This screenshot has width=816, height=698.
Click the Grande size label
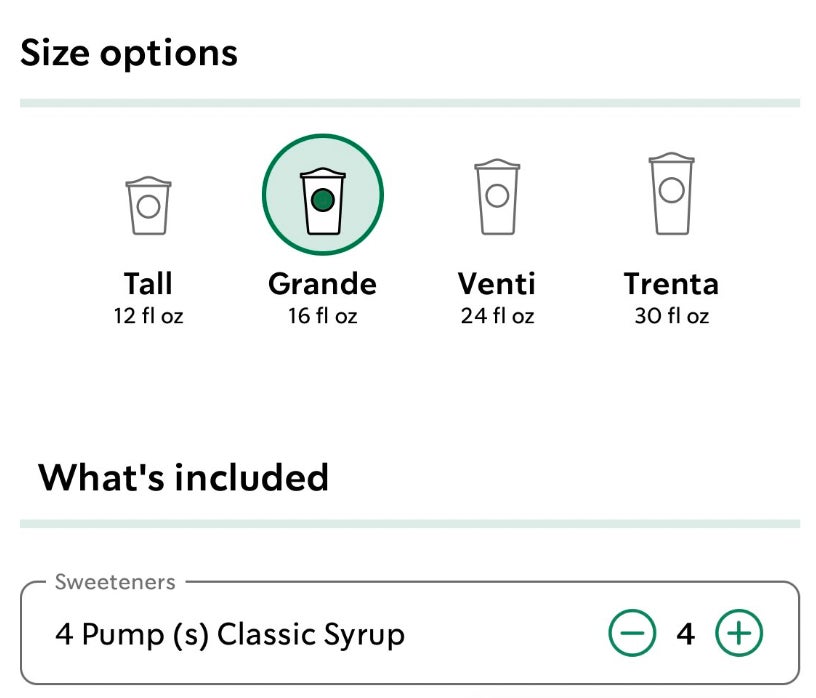(322, 284)
